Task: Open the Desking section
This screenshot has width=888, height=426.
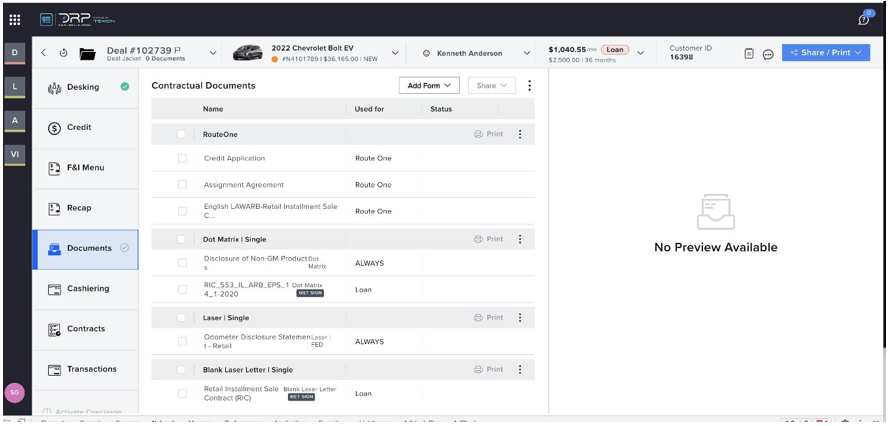Action: (86, 88)
